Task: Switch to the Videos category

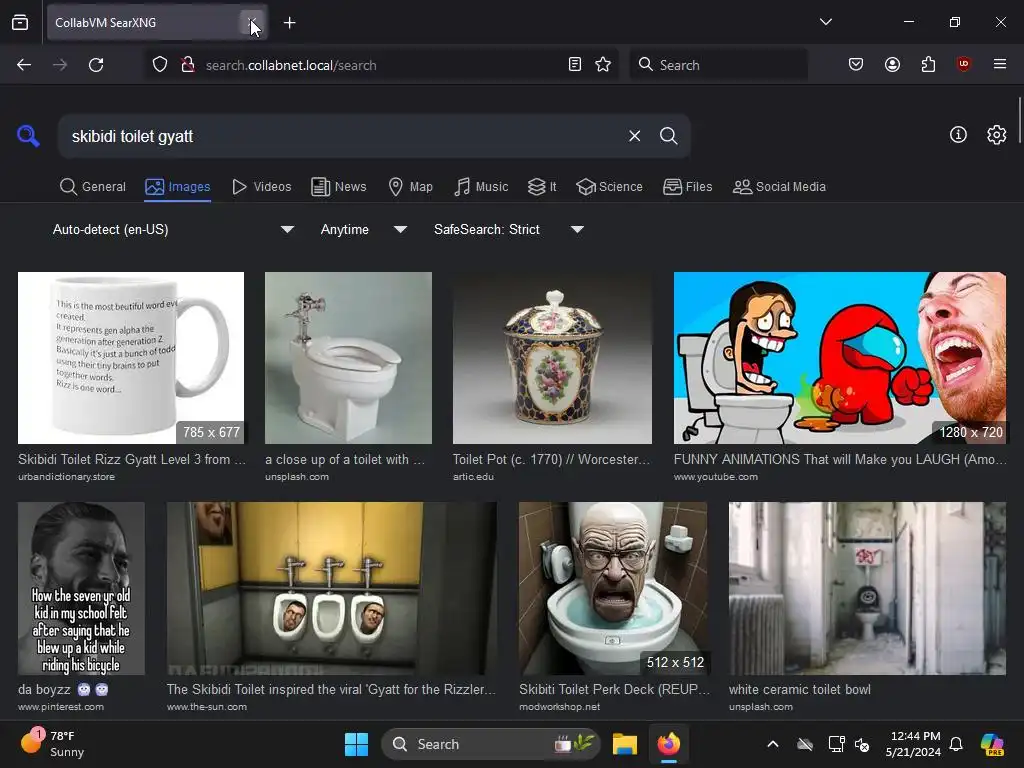Action: pos(262,187)
